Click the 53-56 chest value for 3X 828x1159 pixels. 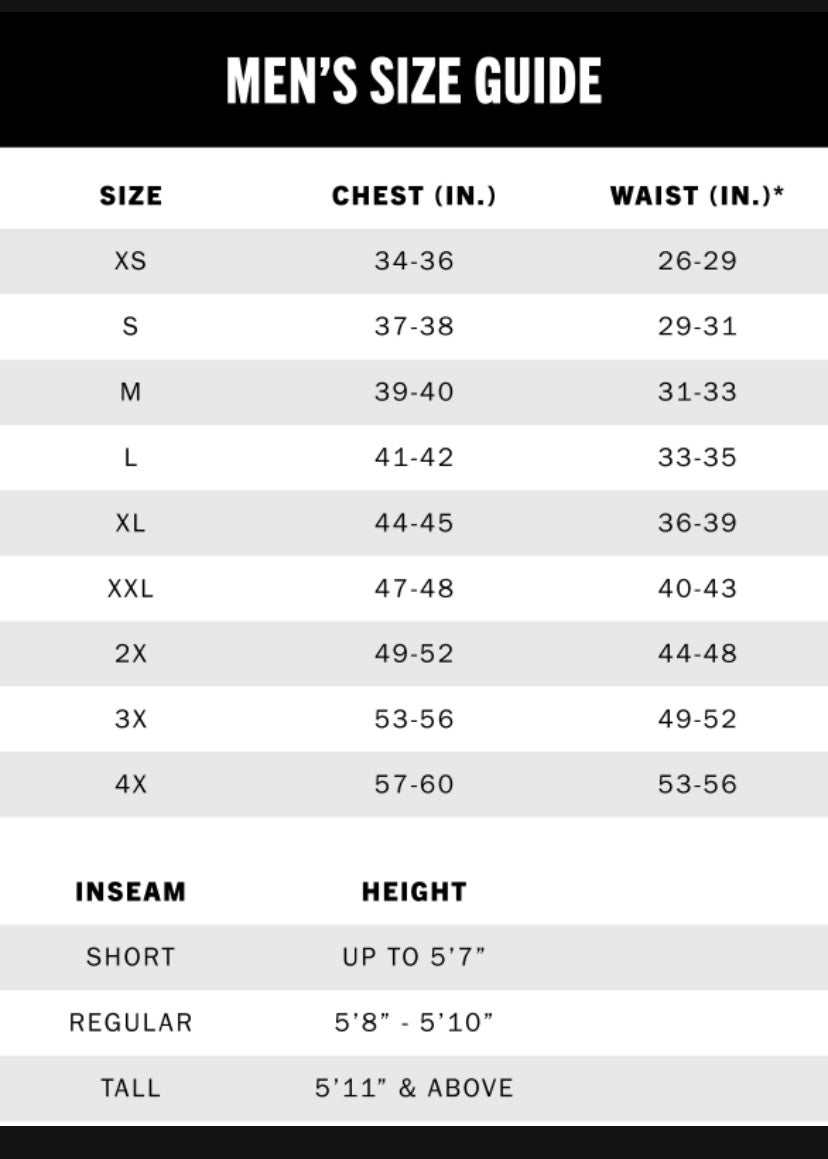(414, 719)
